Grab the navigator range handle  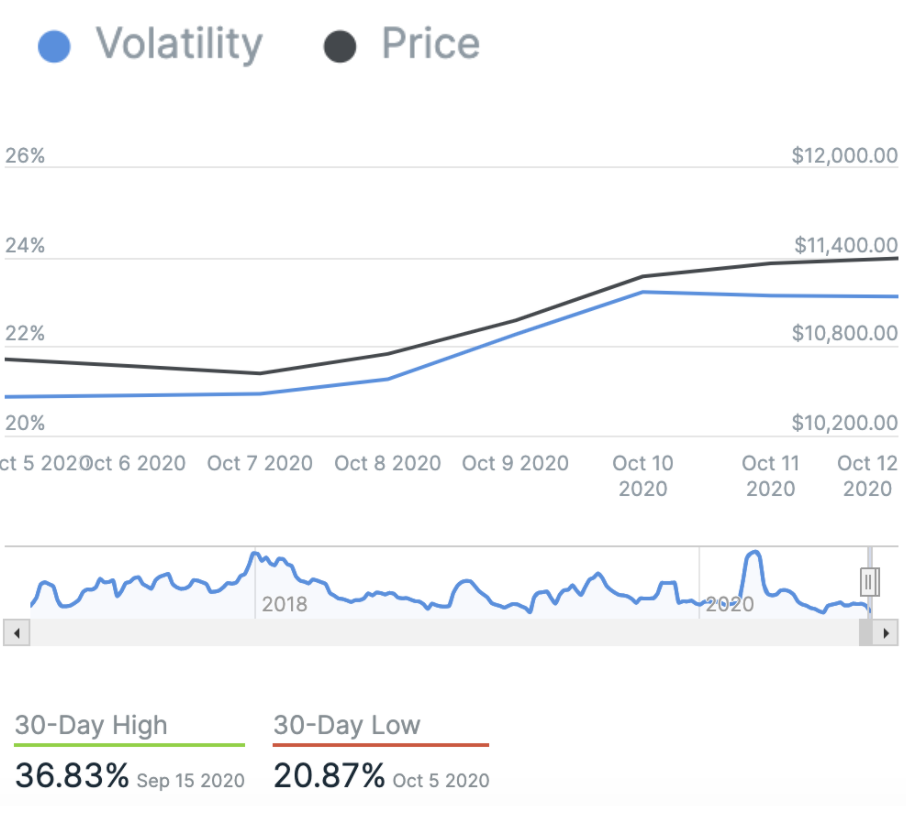pyautogui.click(x=869, y=581)
